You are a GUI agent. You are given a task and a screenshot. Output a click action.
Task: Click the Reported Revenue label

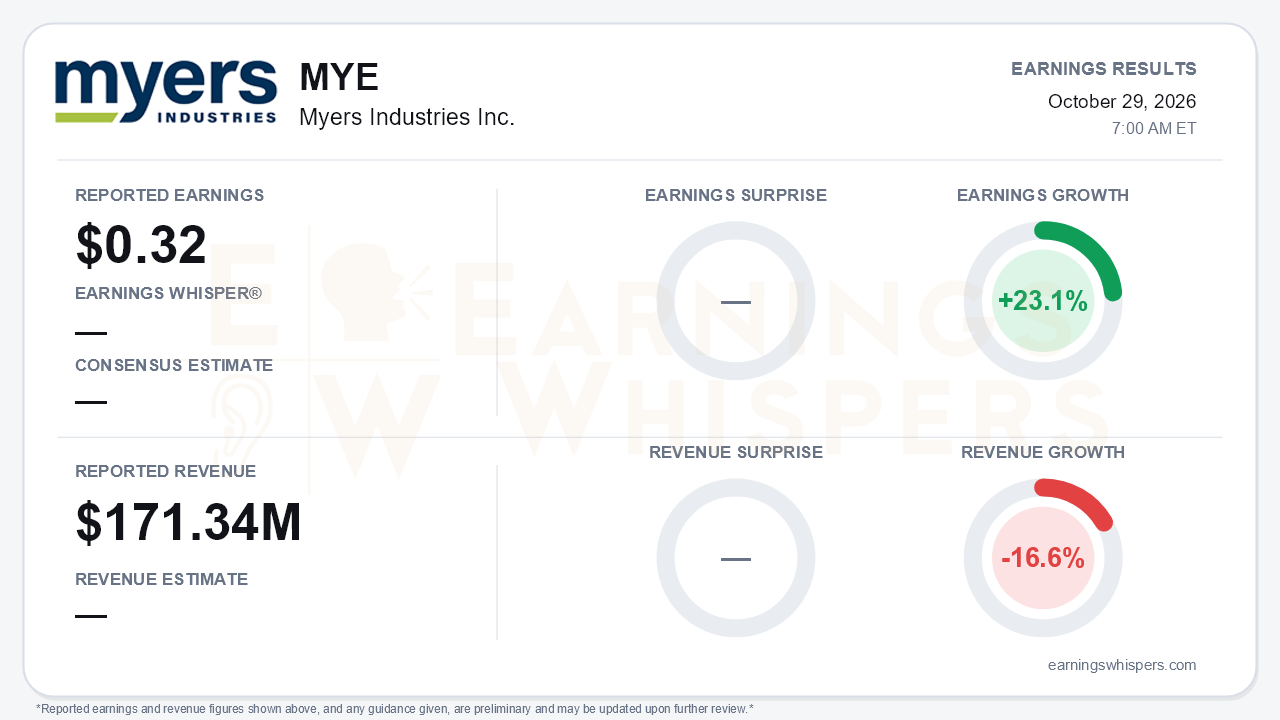point(166,471)
